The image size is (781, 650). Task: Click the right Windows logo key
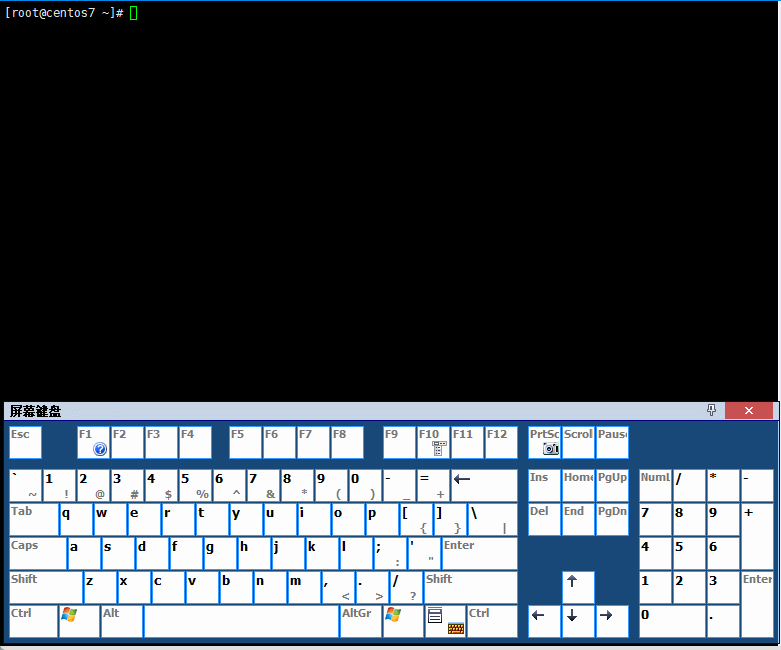[403, 621]
